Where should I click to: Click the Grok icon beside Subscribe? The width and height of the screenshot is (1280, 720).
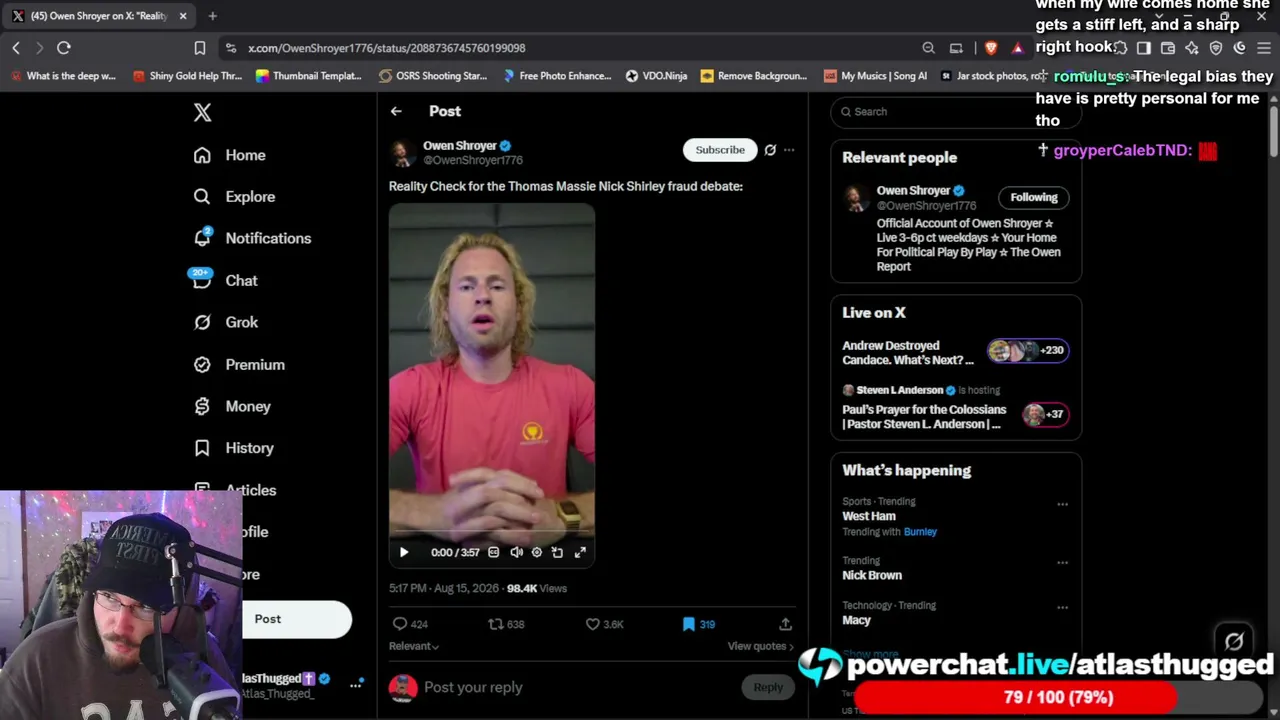(770, 150)
